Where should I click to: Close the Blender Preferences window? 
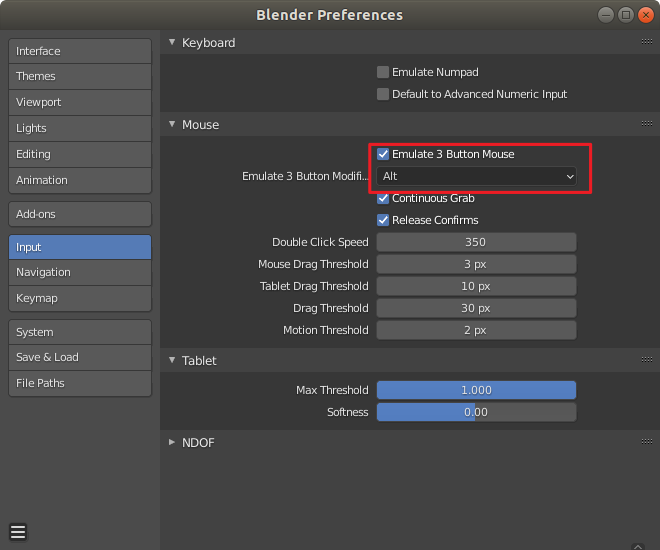(x=646, y=15)
